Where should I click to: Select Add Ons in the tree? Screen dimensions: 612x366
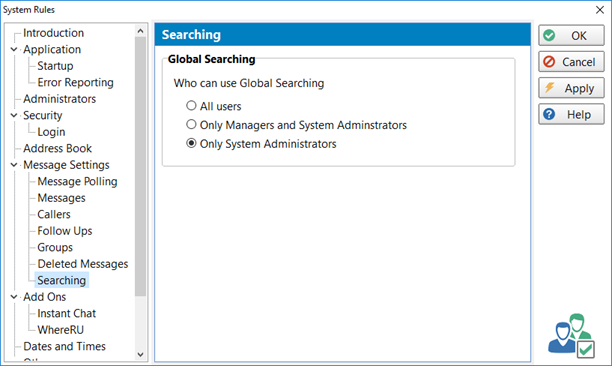(x=44, y=297)
